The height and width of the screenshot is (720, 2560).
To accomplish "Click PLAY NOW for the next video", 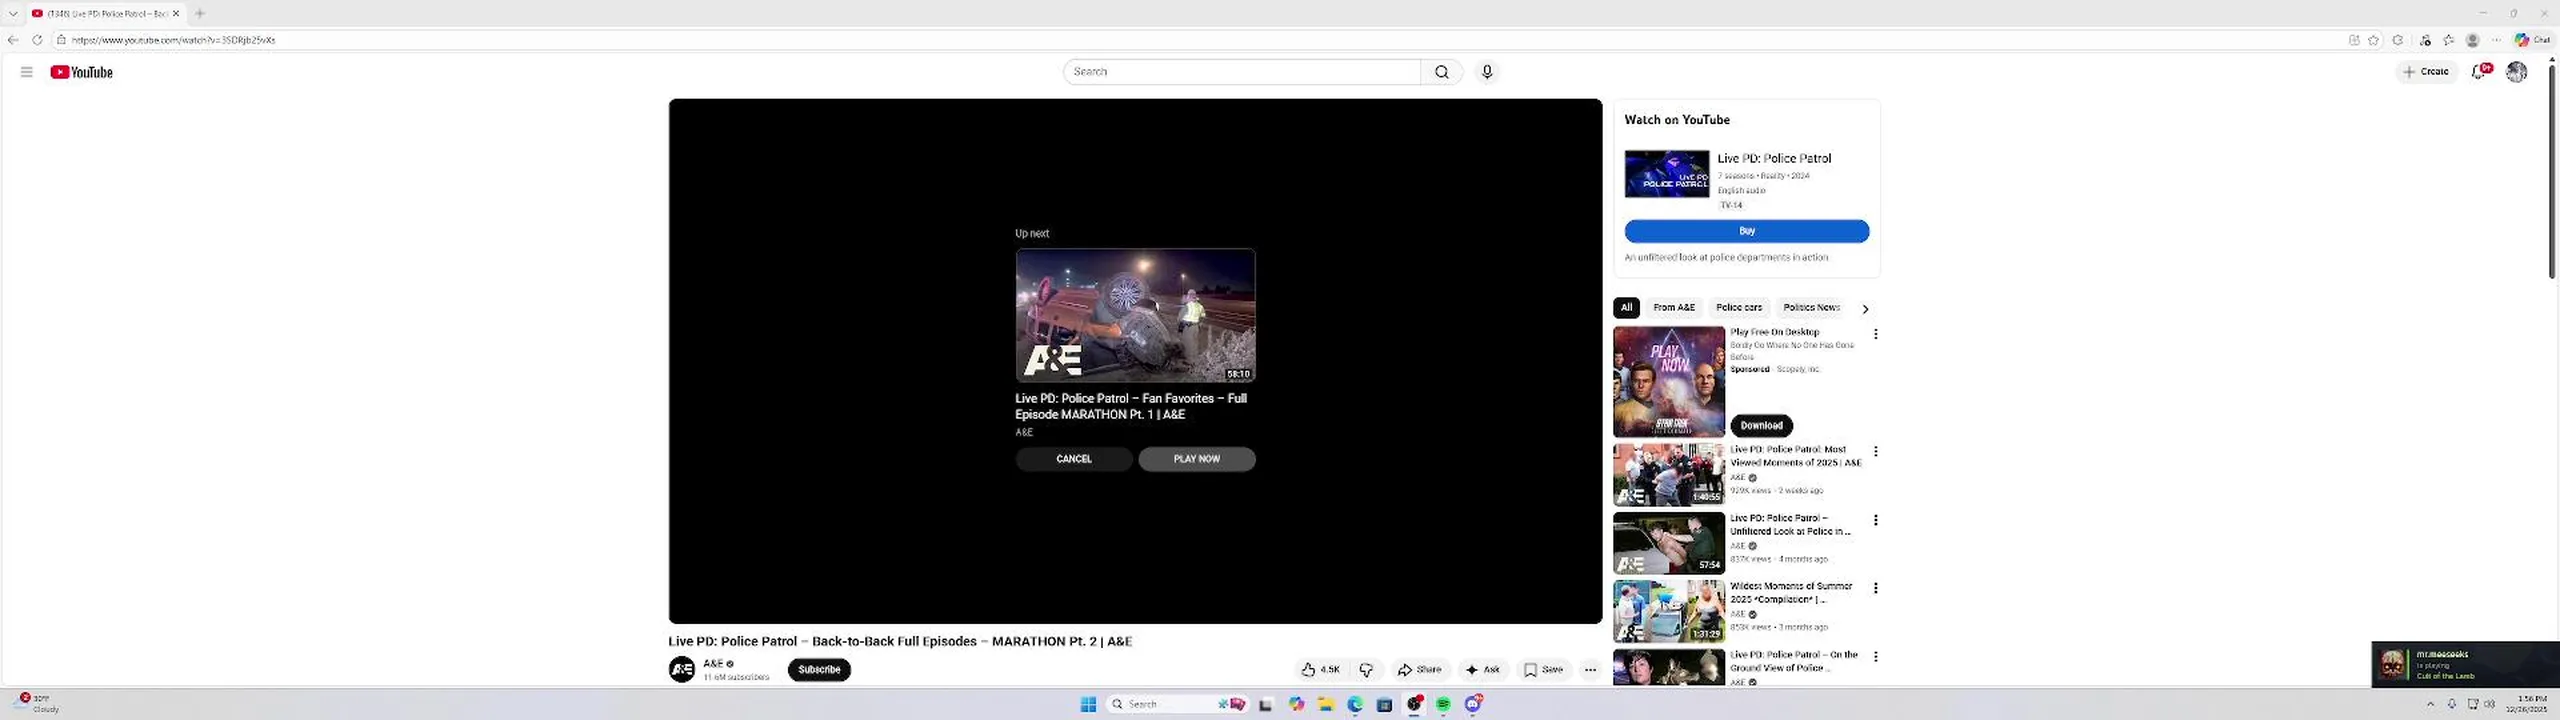I will (1196, 459).
